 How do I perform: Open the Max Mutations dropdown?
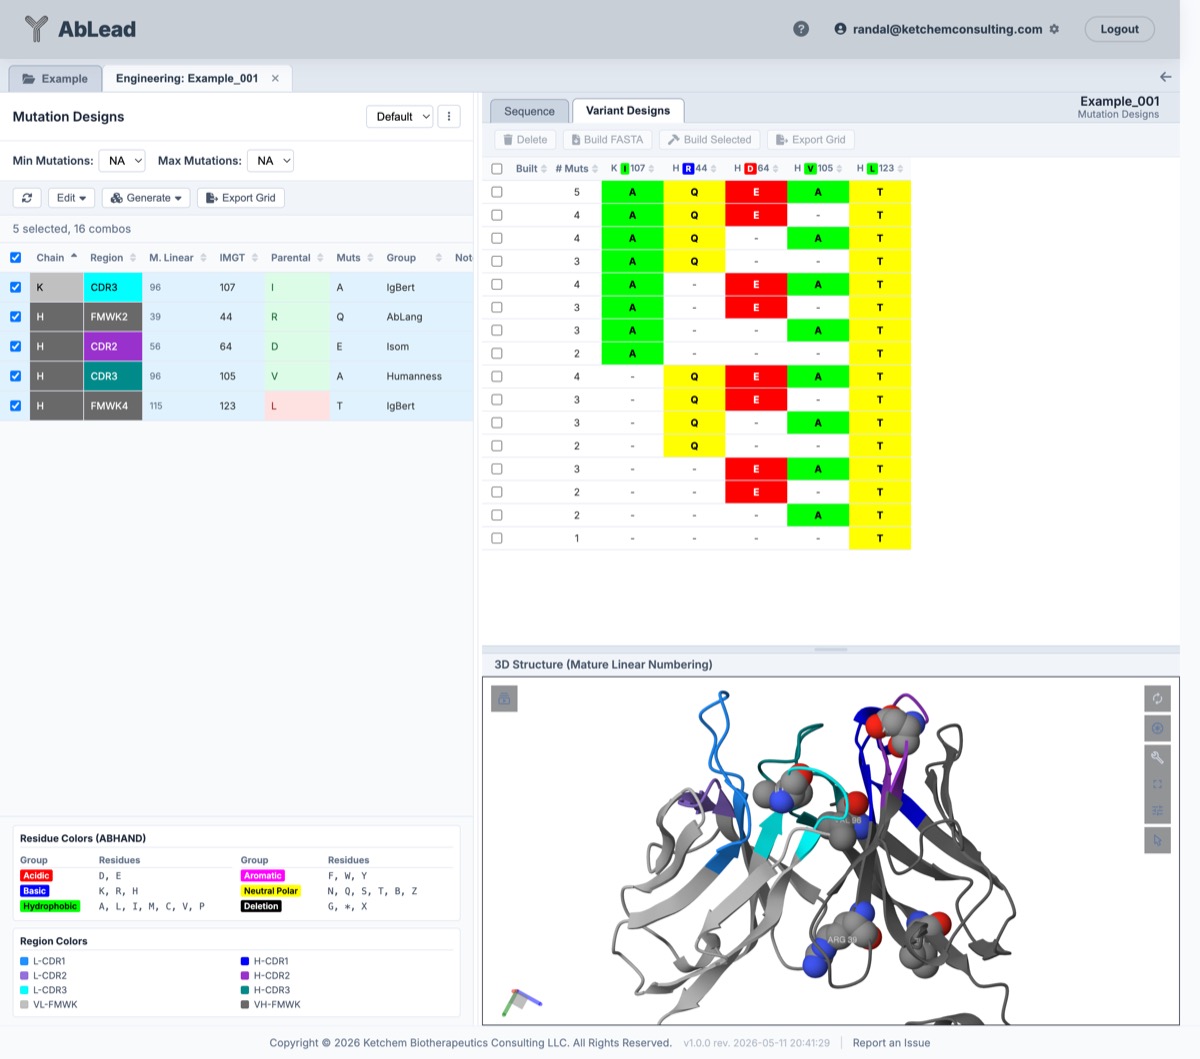tap(270, 160)
